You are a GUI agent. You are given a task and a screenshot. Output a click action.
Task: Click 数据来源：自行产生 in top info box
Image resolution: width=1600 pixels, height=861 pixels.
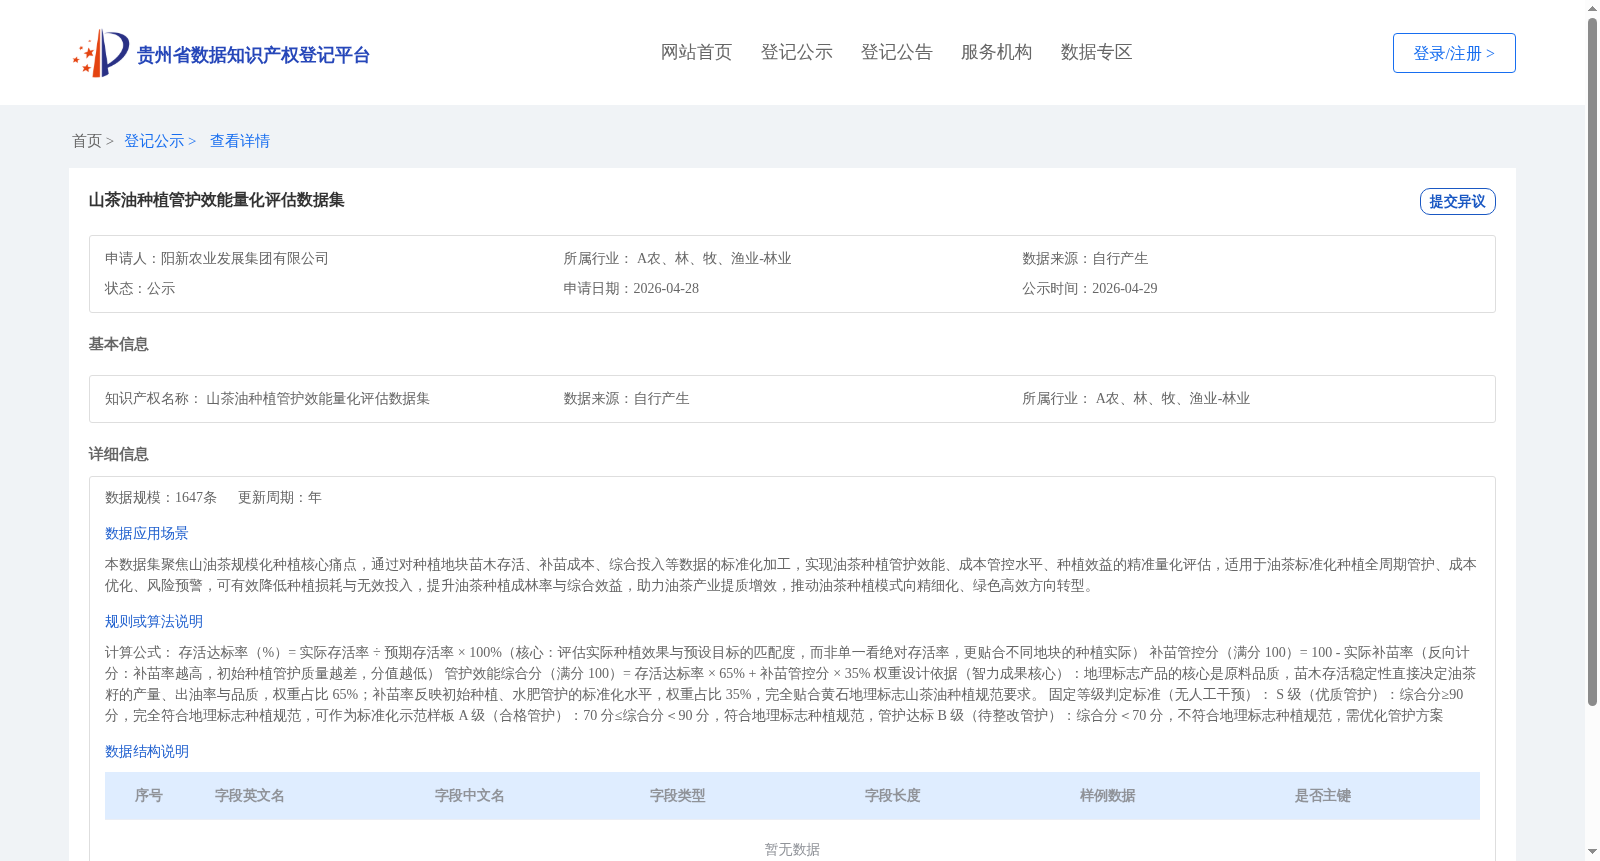(x=1085, y=258)
